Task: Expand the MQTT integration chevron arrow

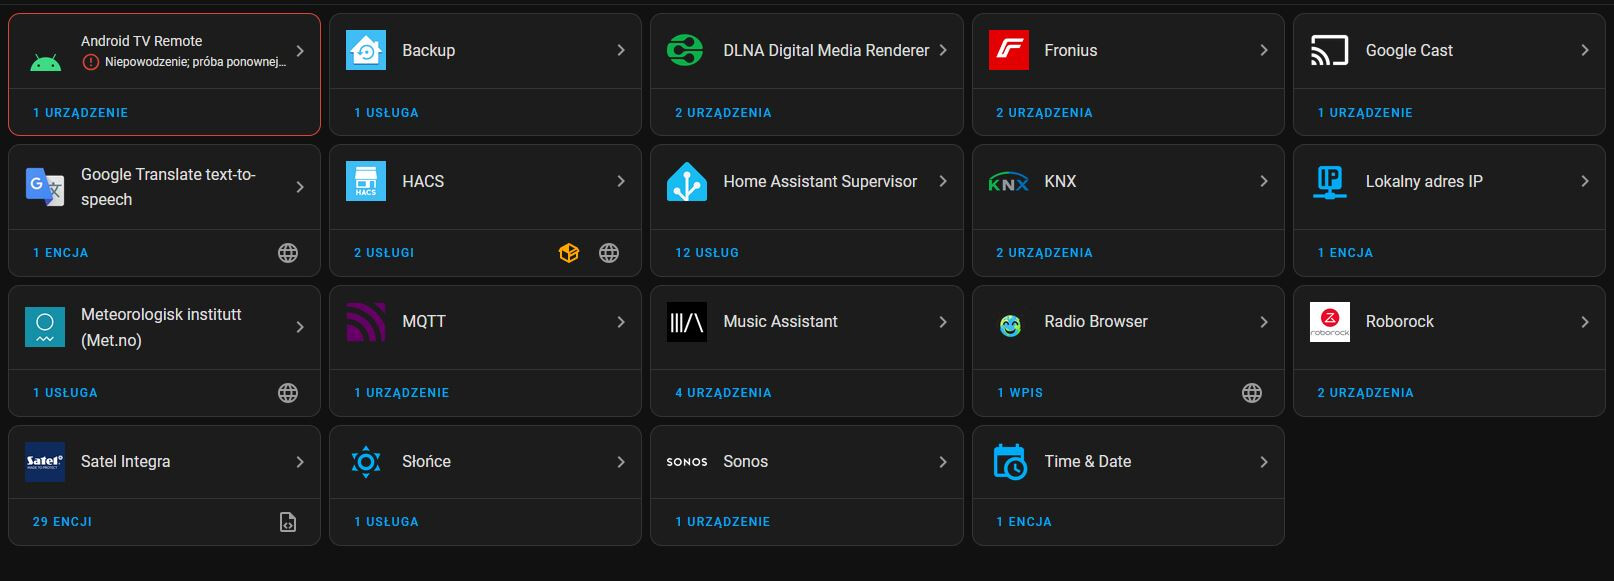Action: click(x=621, y=322)
